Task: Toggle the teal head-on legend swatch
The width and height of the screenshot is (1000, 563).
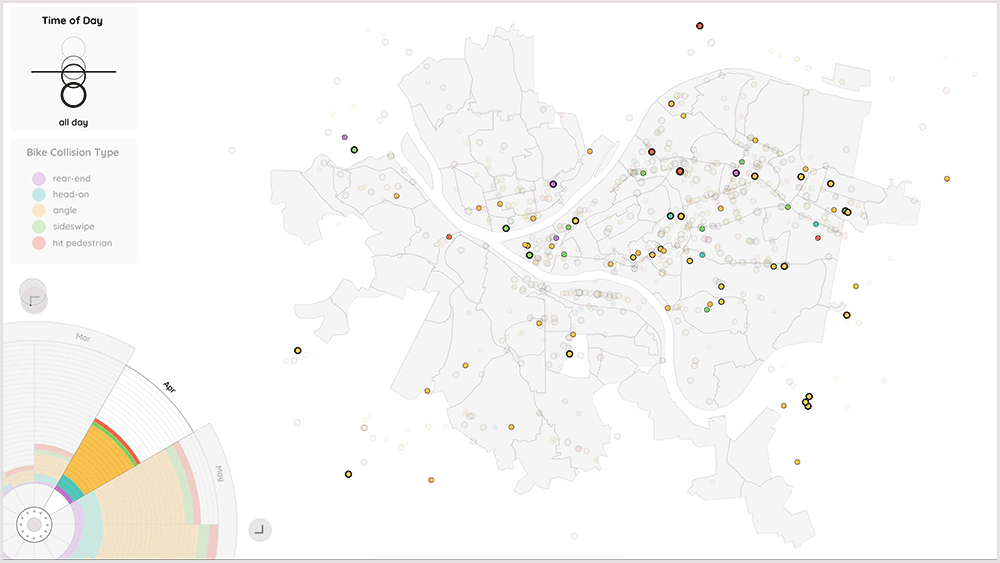Action: click(x=39, y=194)
